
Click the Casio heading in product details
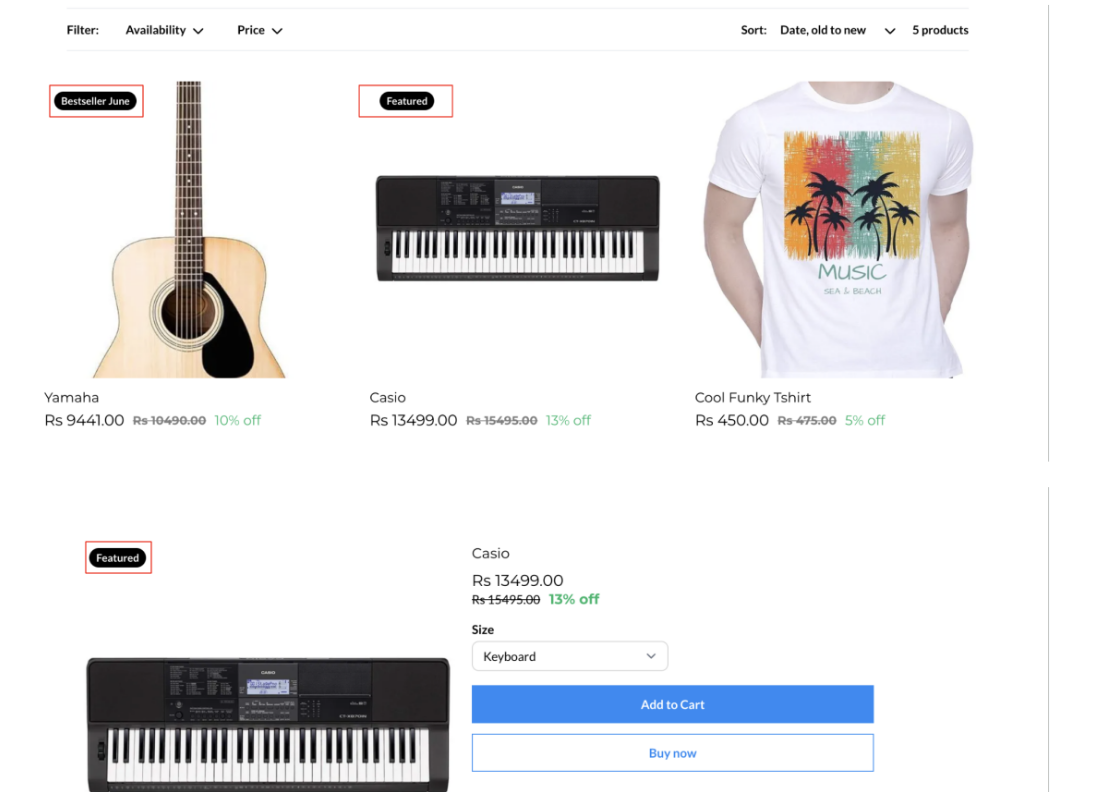[491, 553]
